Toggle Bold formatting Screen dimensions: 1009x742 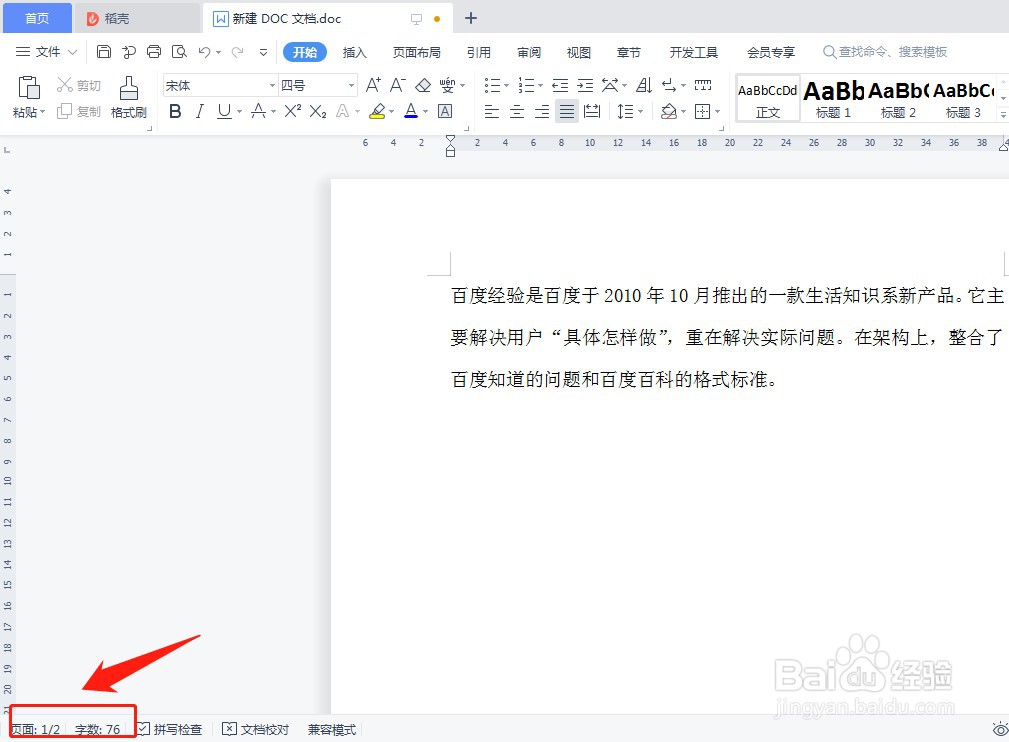[x=175, y=112]
